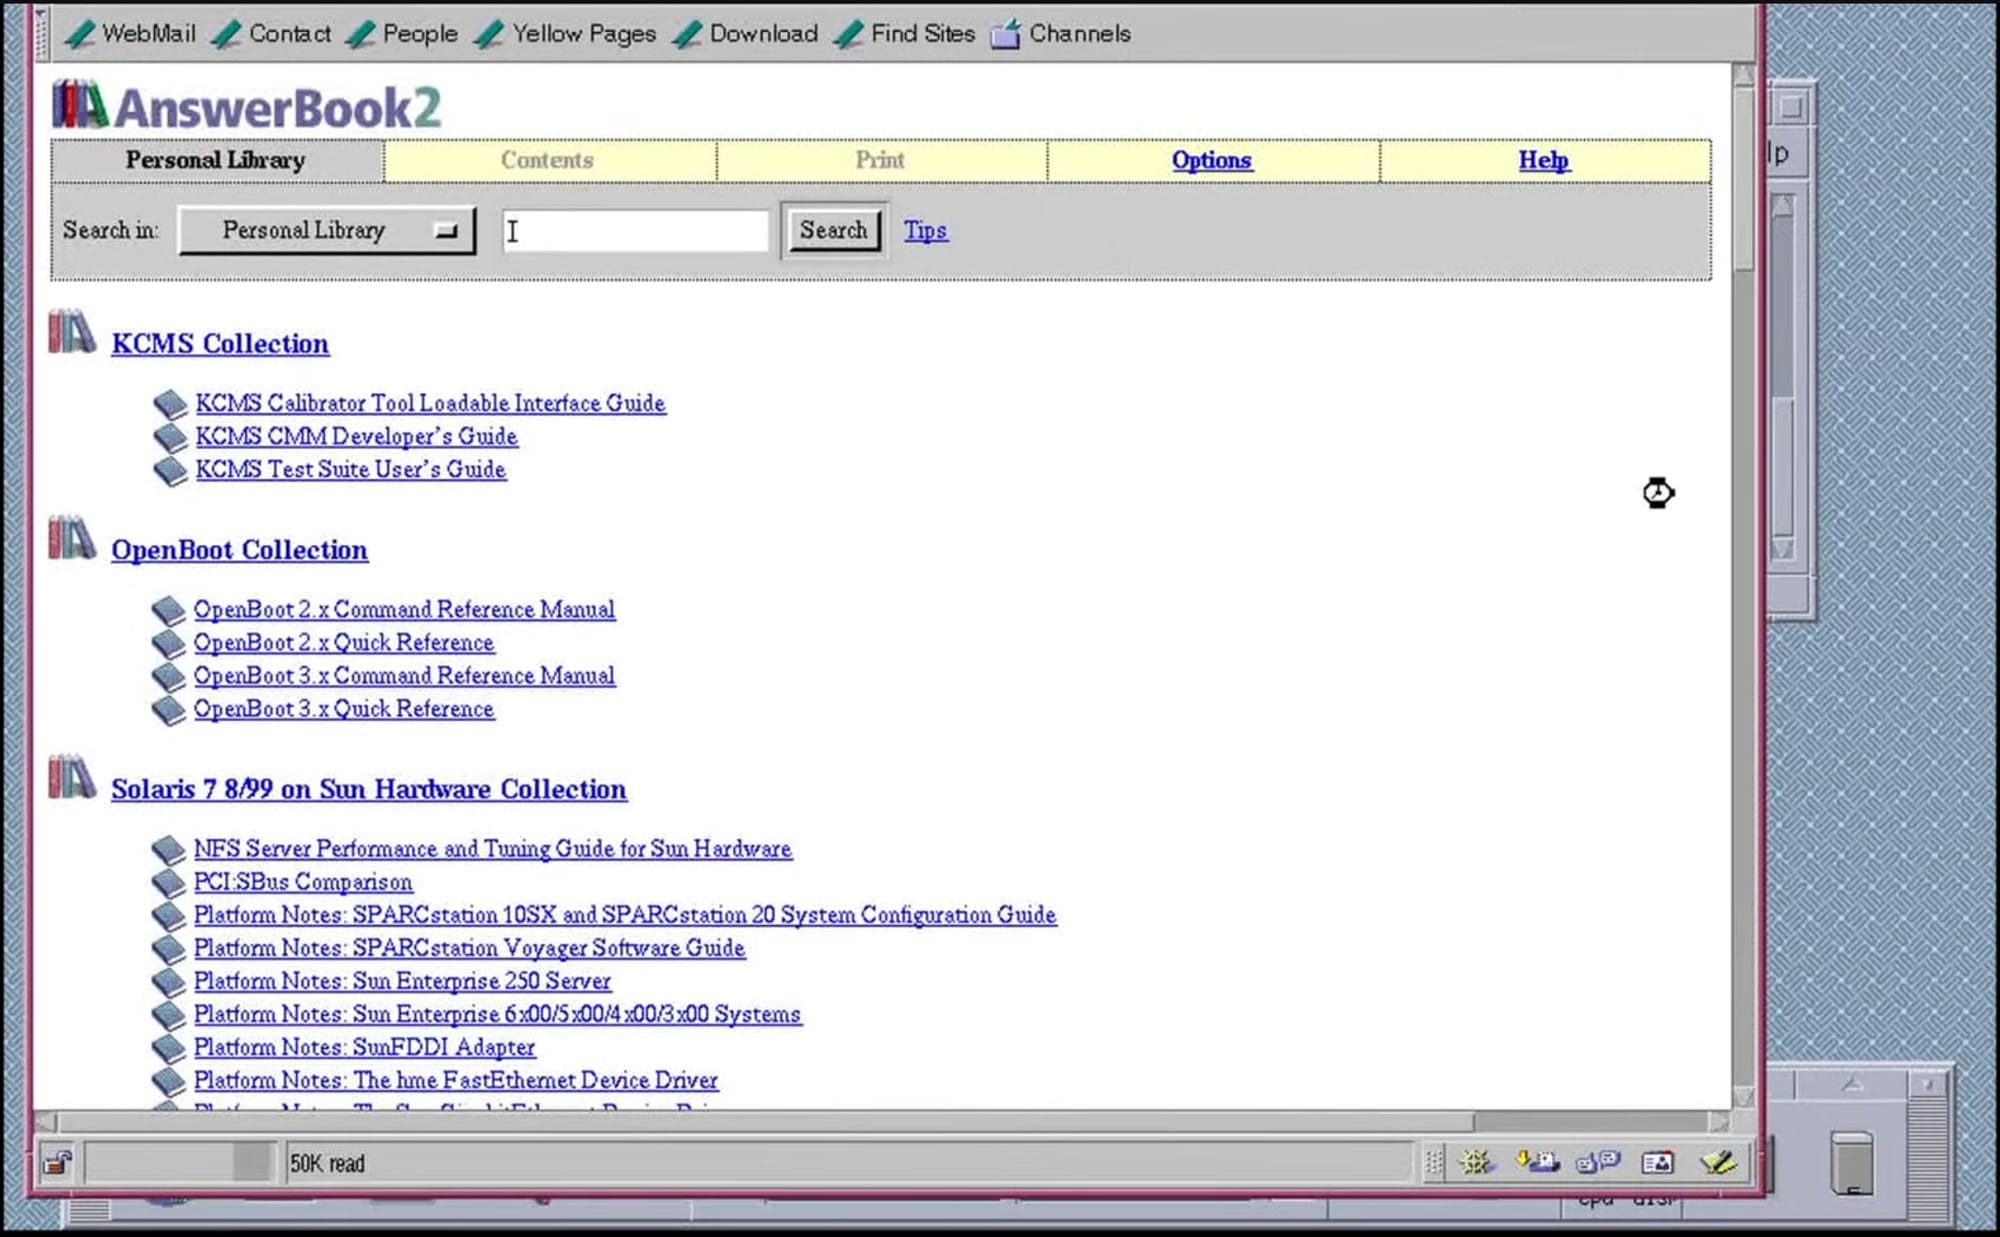Click the vertical scrollbar down arrow

[1743, 1097]
